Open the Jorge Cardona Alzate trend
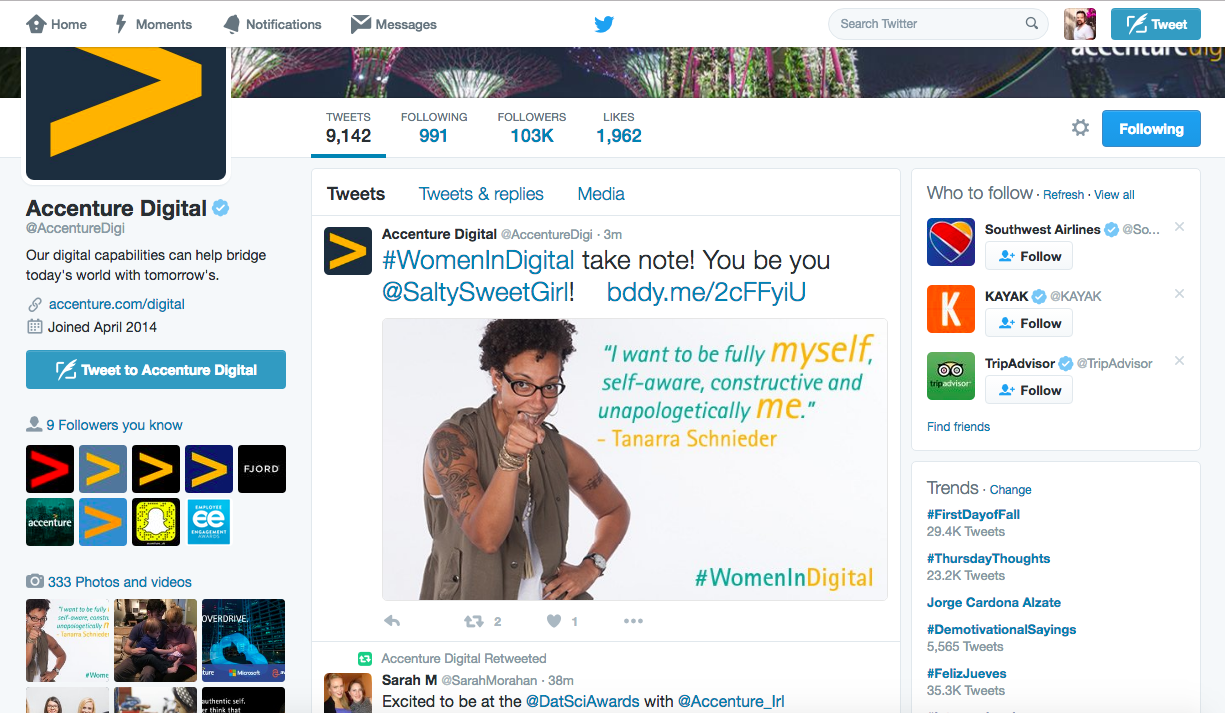Image resolution: width=1225 pixels, height=713 pixels. click(x=994, y=602)
